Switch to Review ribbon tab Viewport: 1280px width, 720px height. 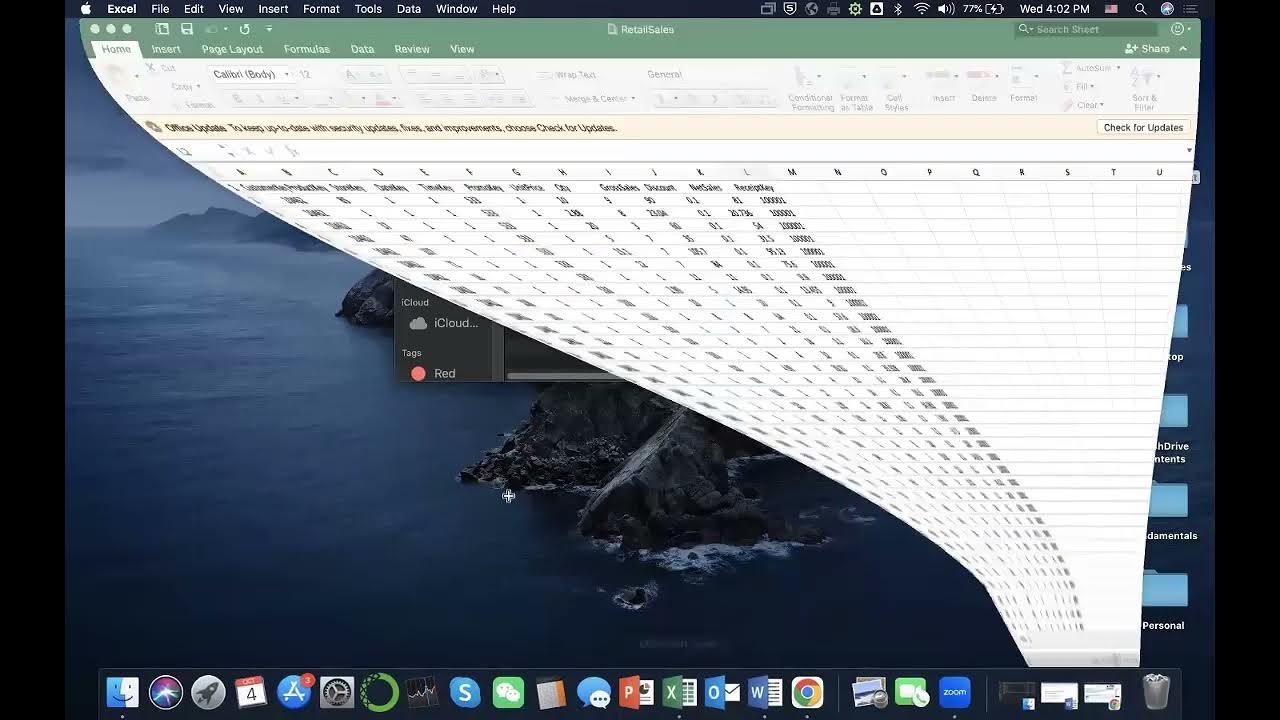(x=412, y=49)
